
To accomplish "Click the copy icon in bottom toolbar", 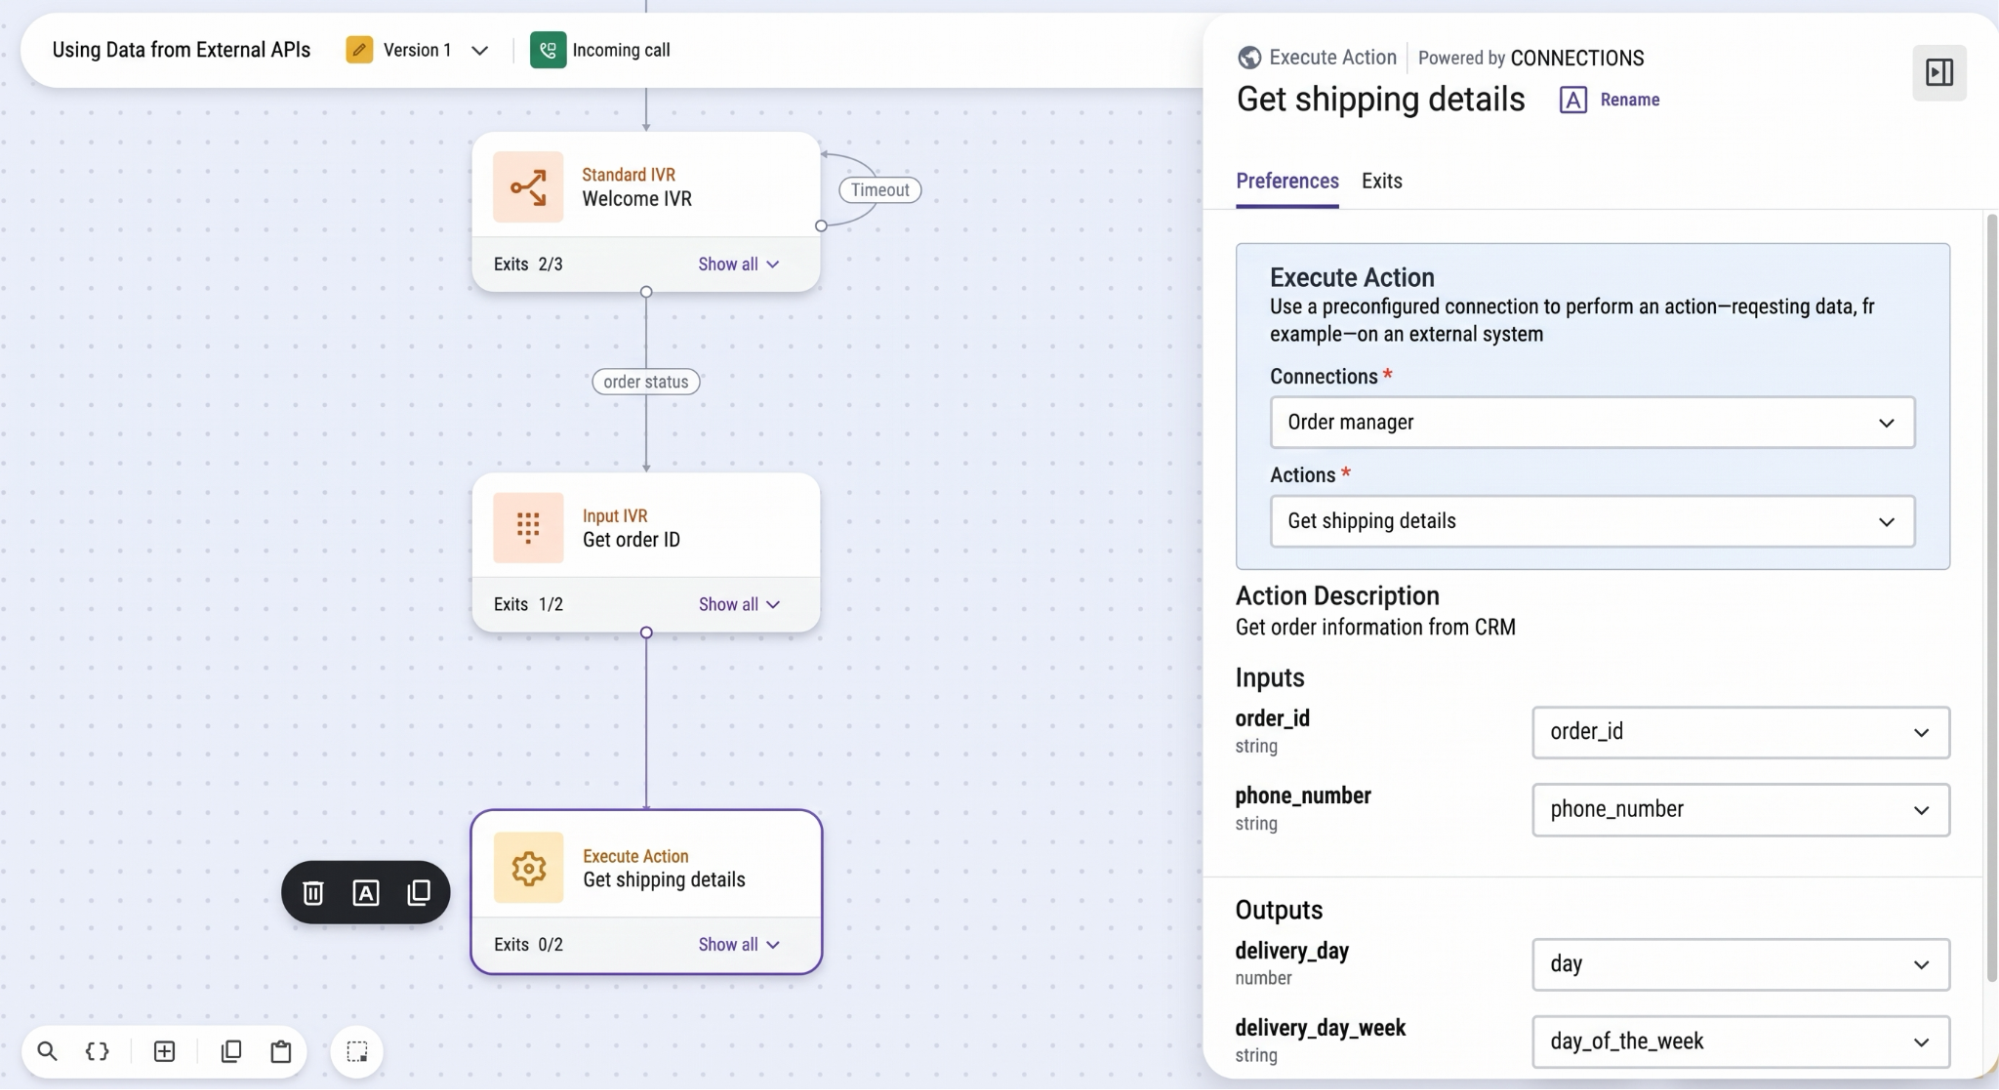I will [231, 1051].
